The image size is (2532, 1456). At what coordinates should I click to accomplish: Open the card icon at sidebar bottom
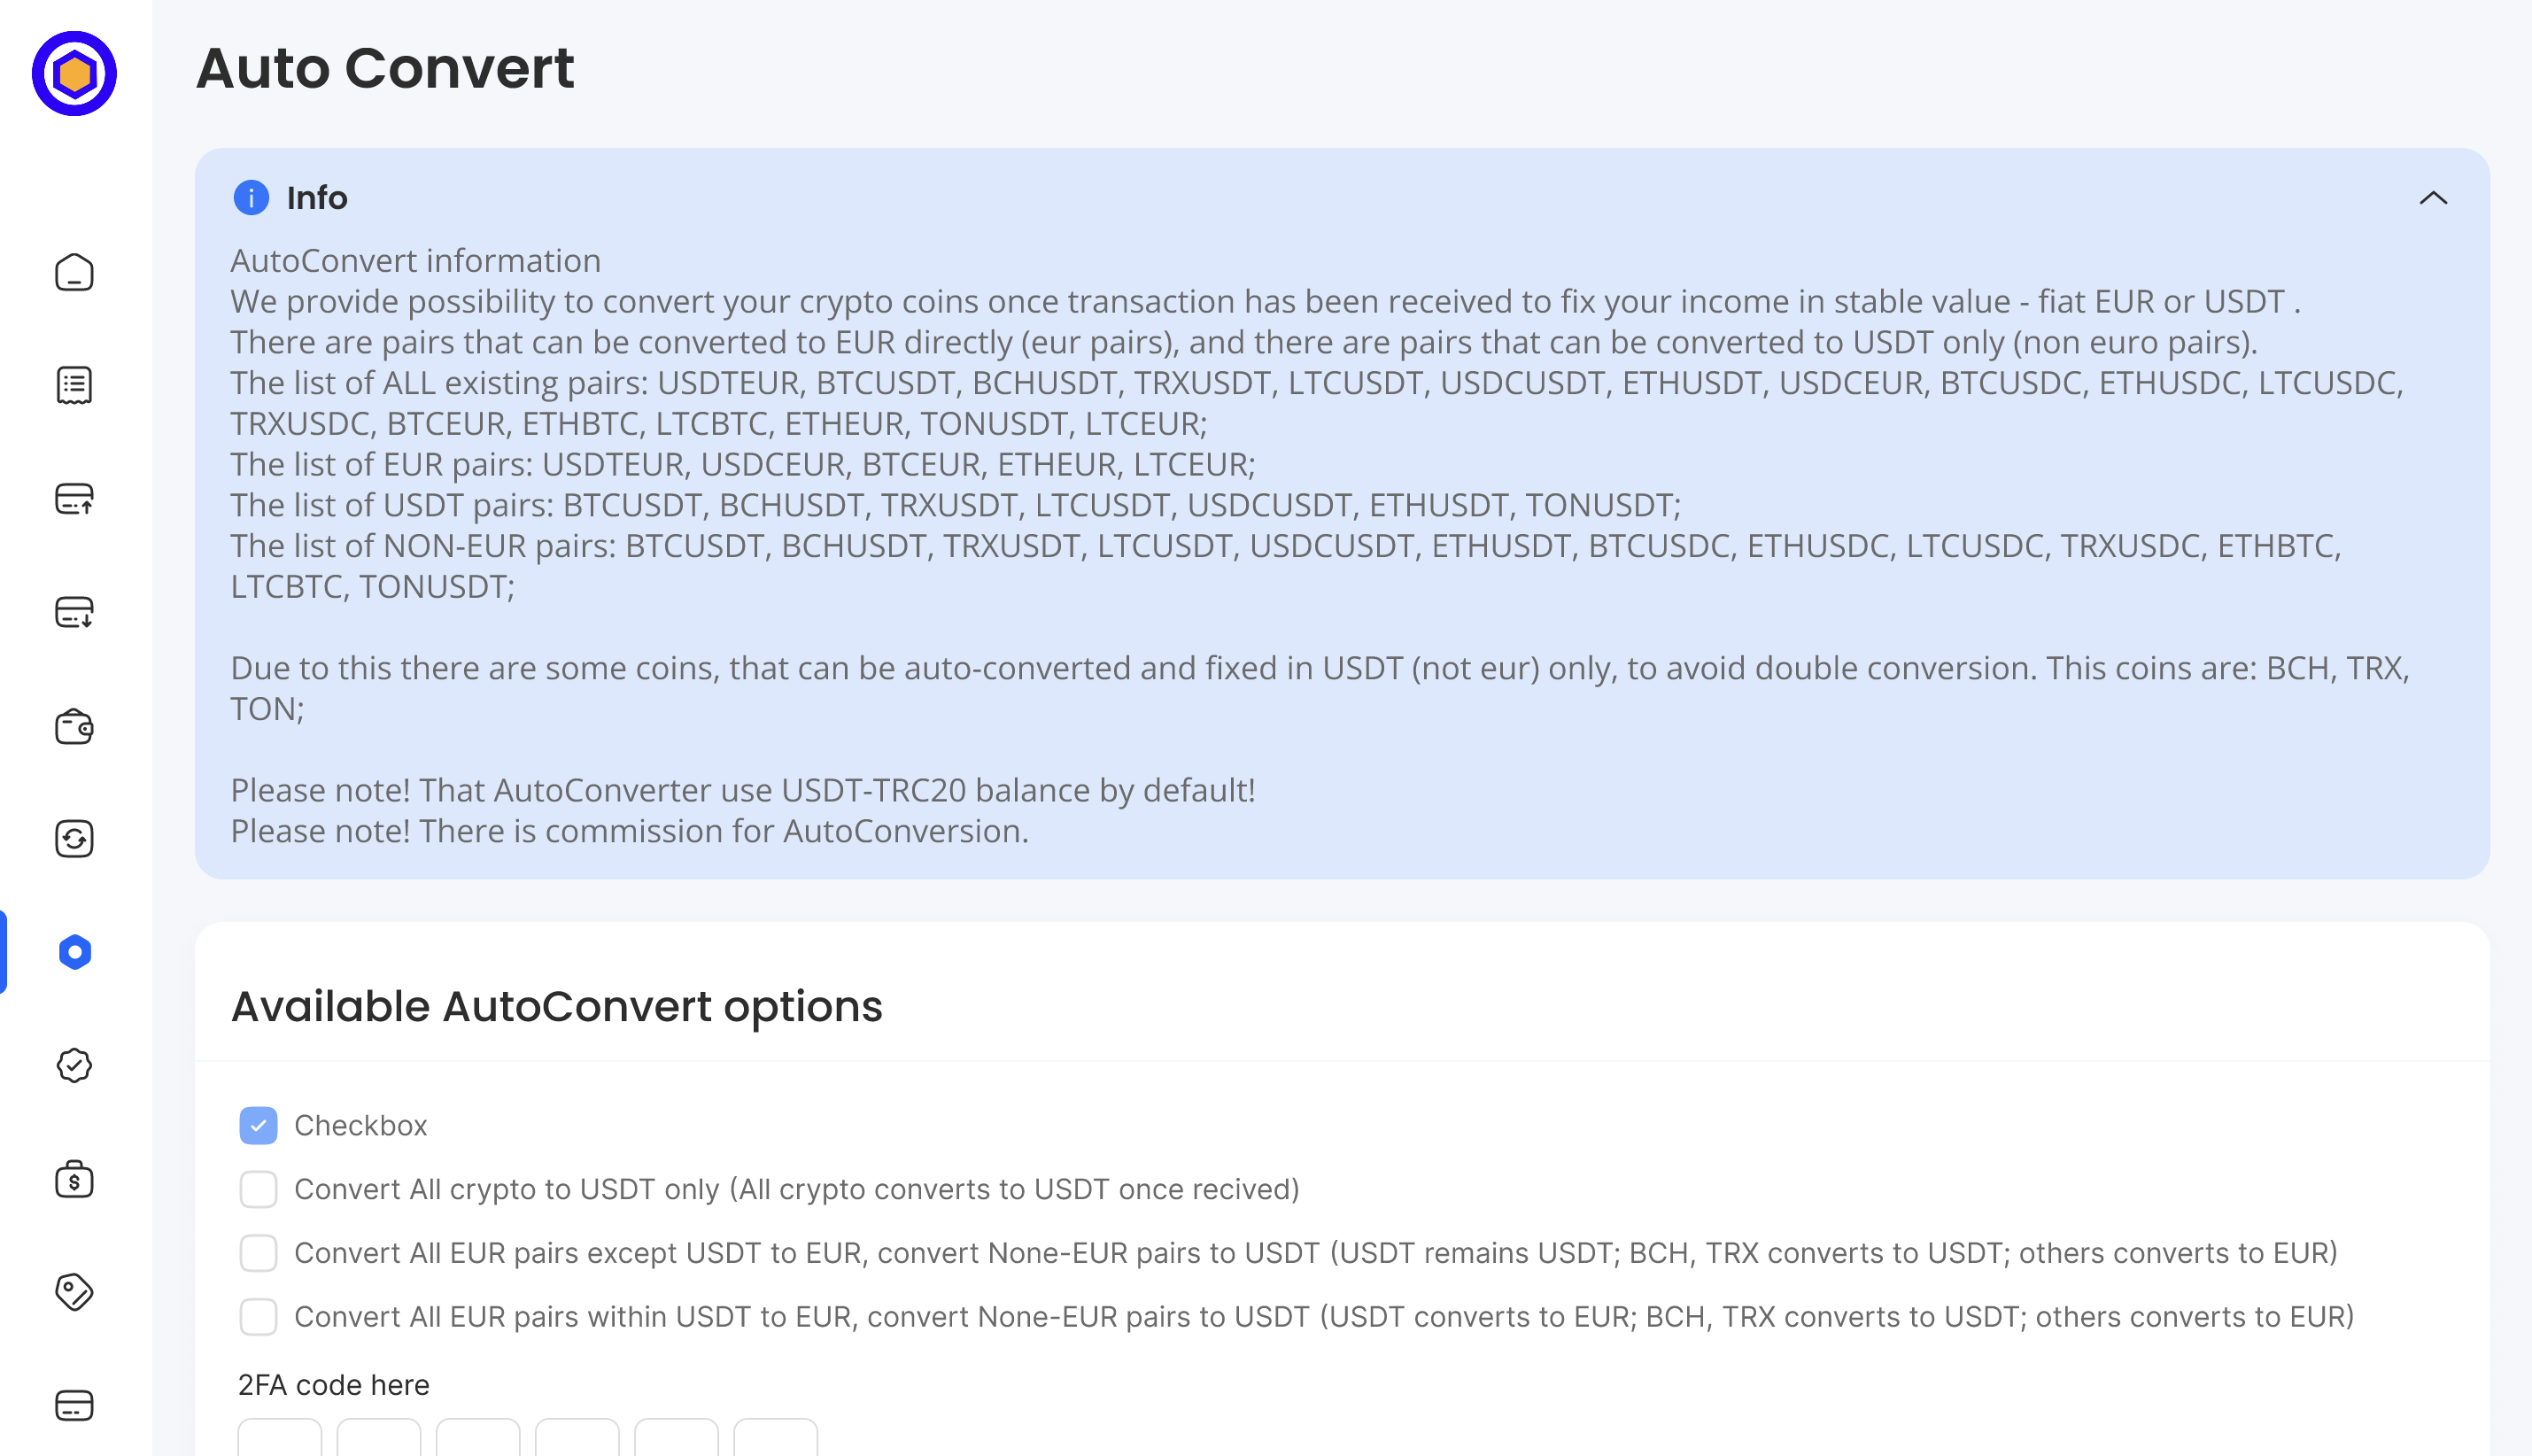pos(74,1406)
